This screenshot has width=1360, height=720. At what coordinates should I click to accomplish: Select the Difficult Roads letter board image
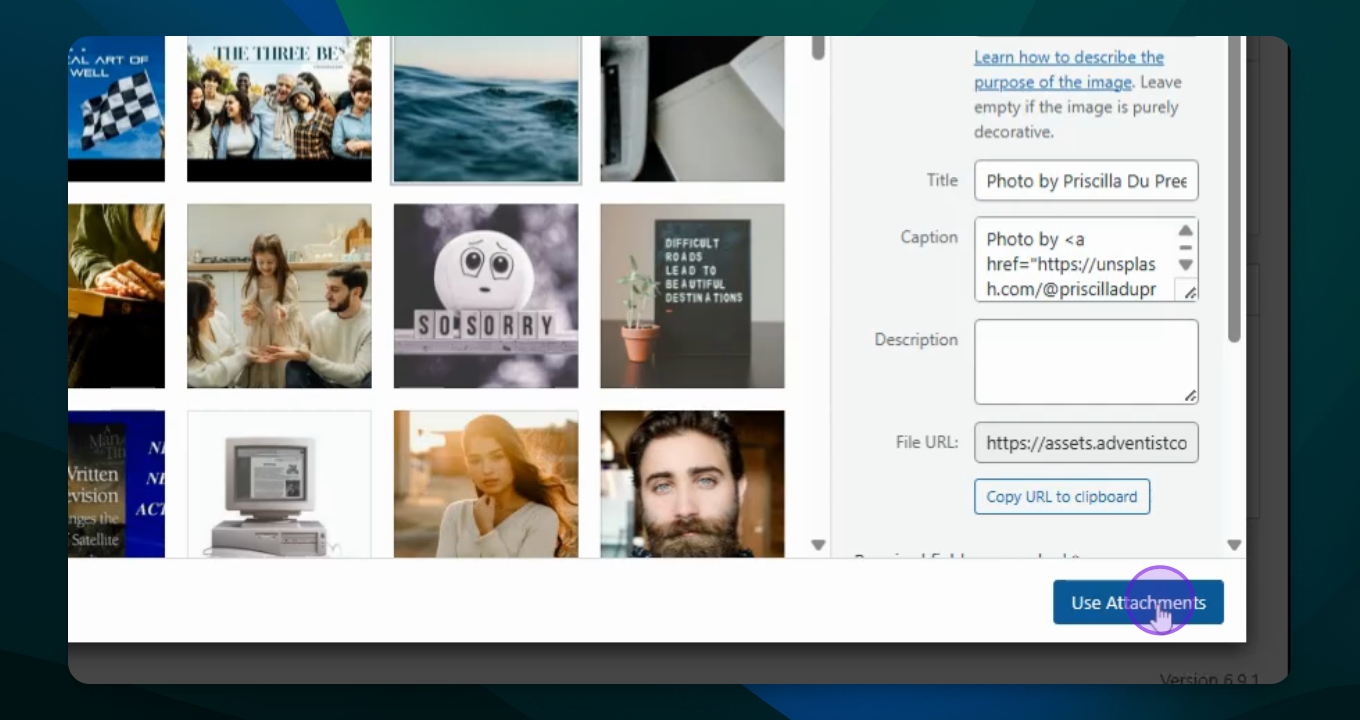(x=692, y=296)
